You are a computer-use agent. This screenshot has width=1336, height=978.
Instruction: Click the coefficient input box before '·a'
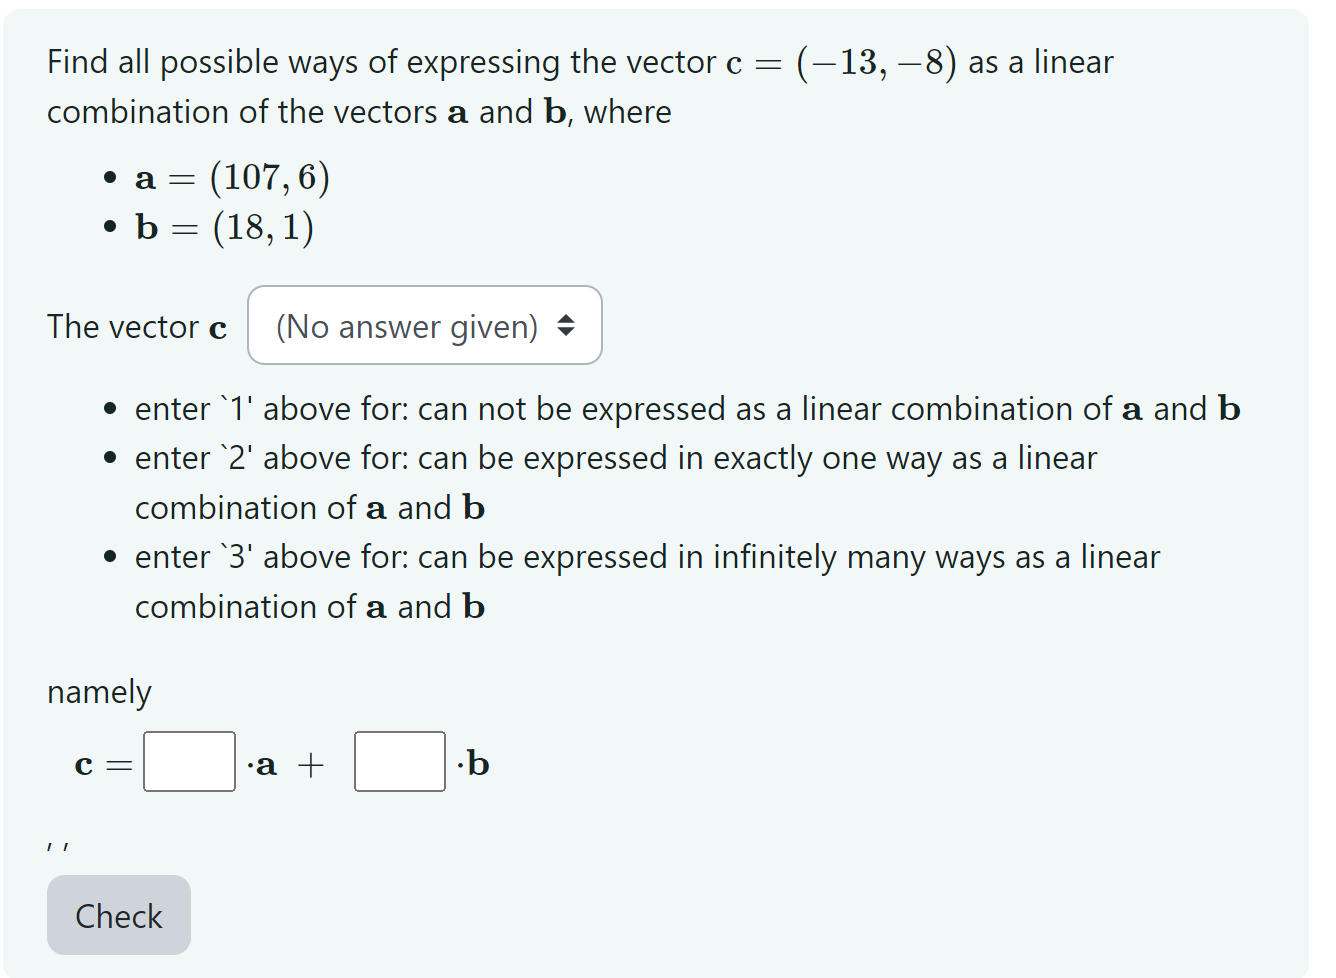tap(189, 762)
